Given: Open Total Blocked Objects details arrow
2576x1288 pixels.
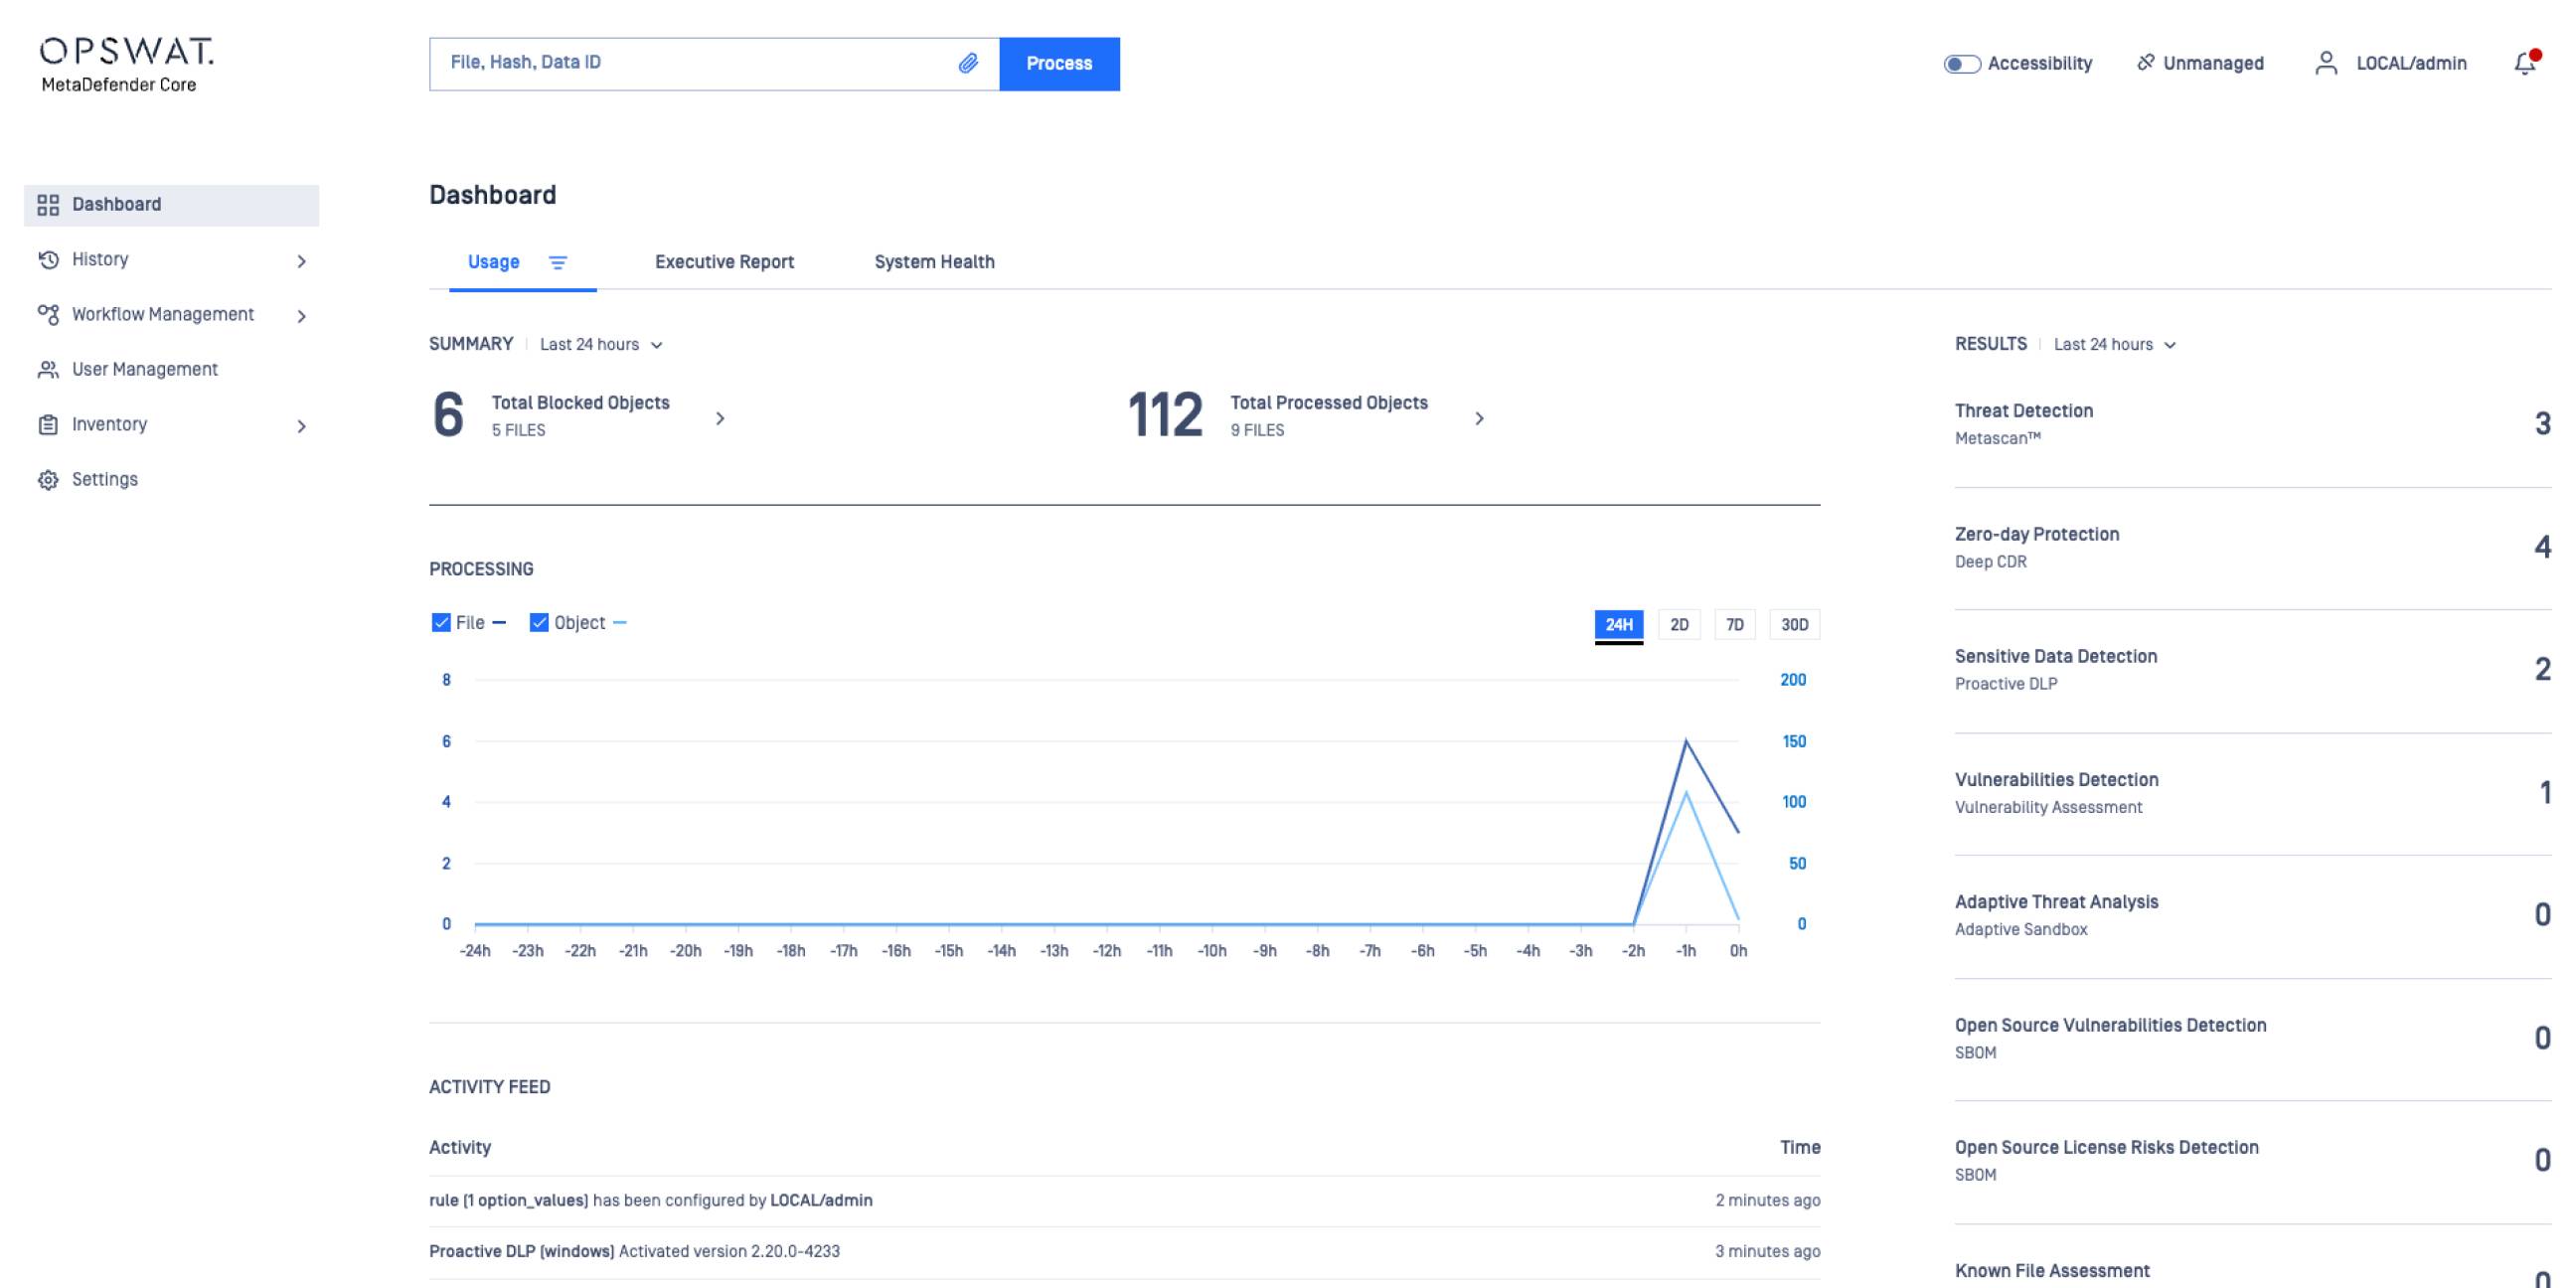Looking at the screenshot, I should pyautogui.click(x=720, y=418).
